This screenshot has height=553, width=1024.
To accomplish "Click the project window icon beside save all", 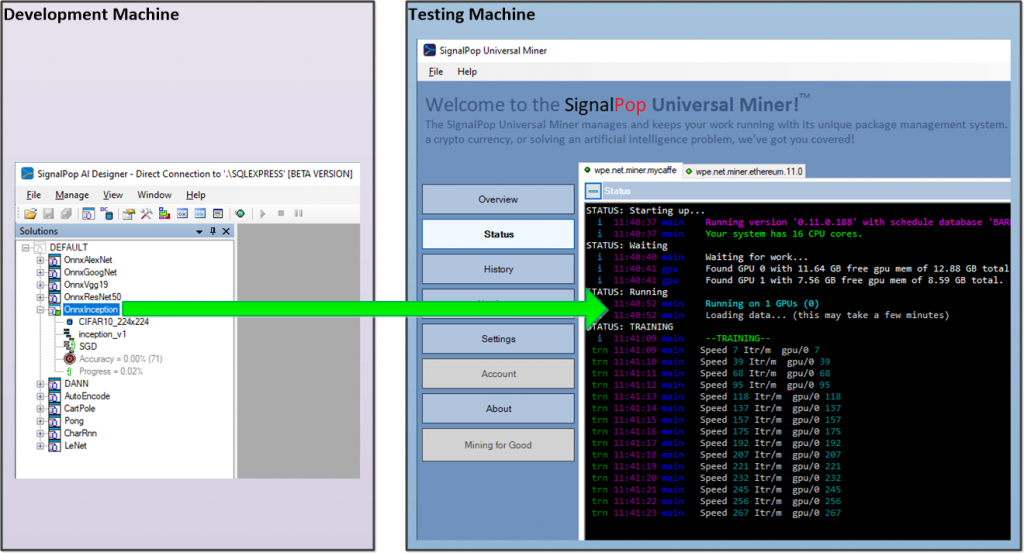I will tap(88, 213).
